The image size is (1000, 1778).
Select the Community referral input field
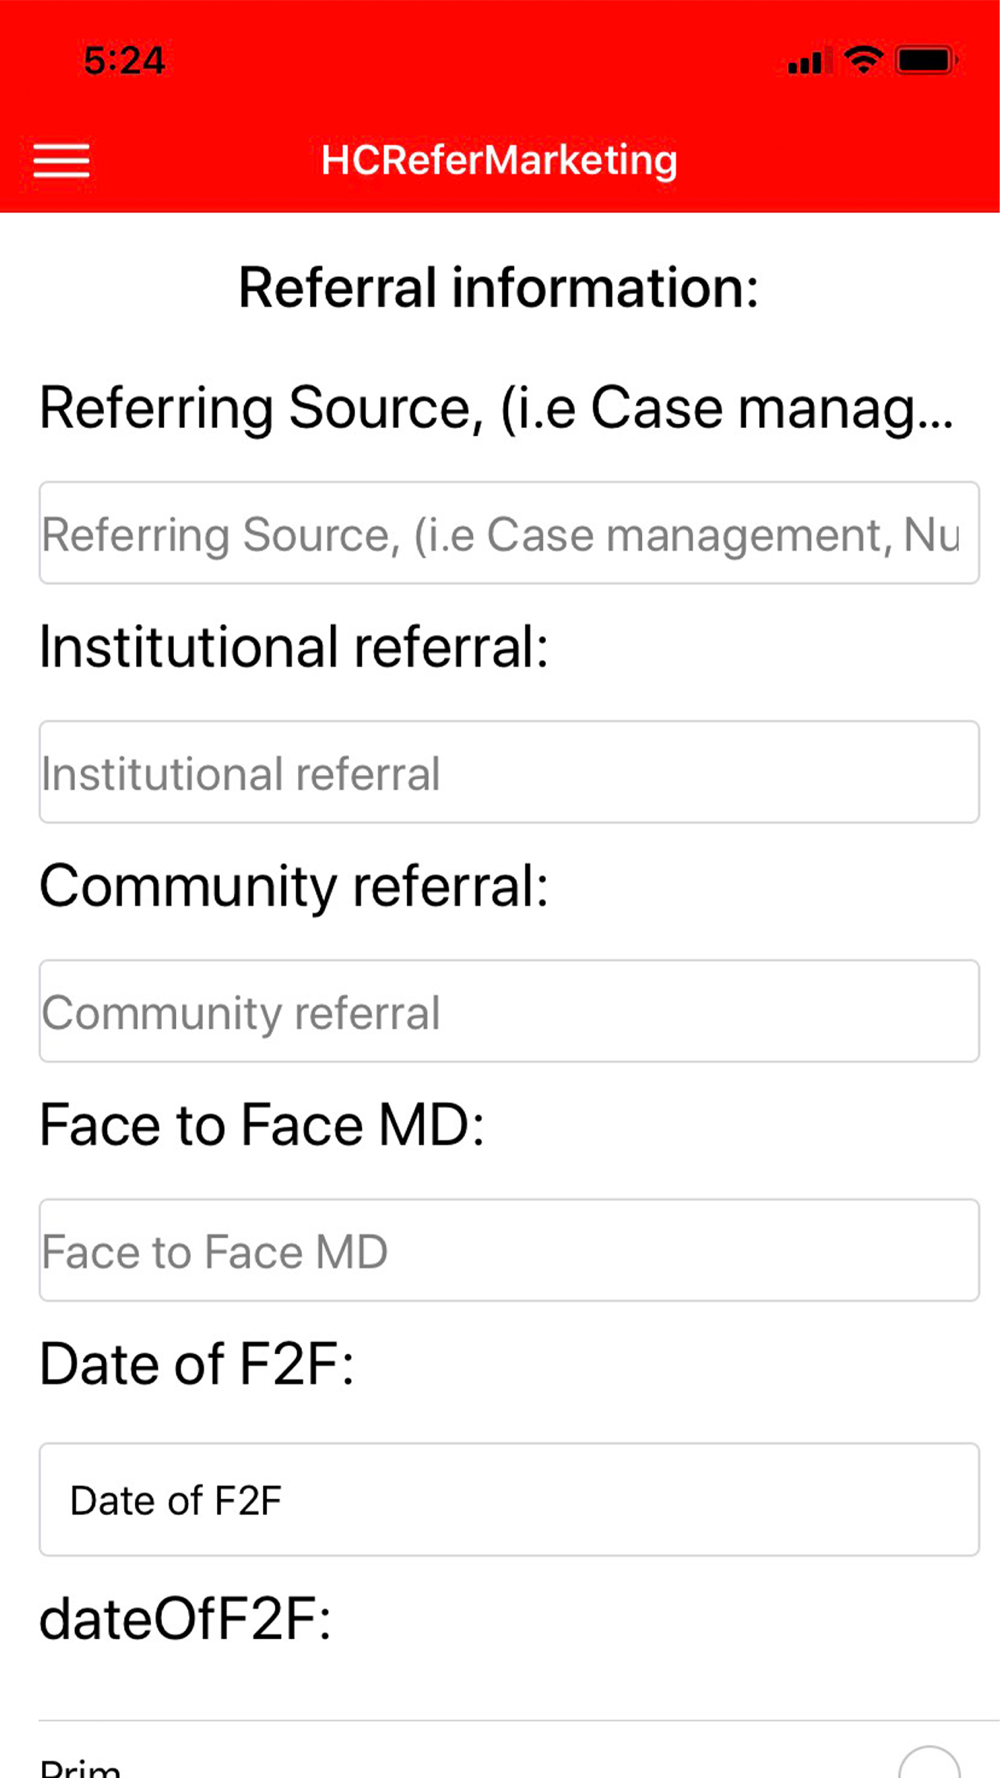pyautogui.click(x=509, y=1011)
